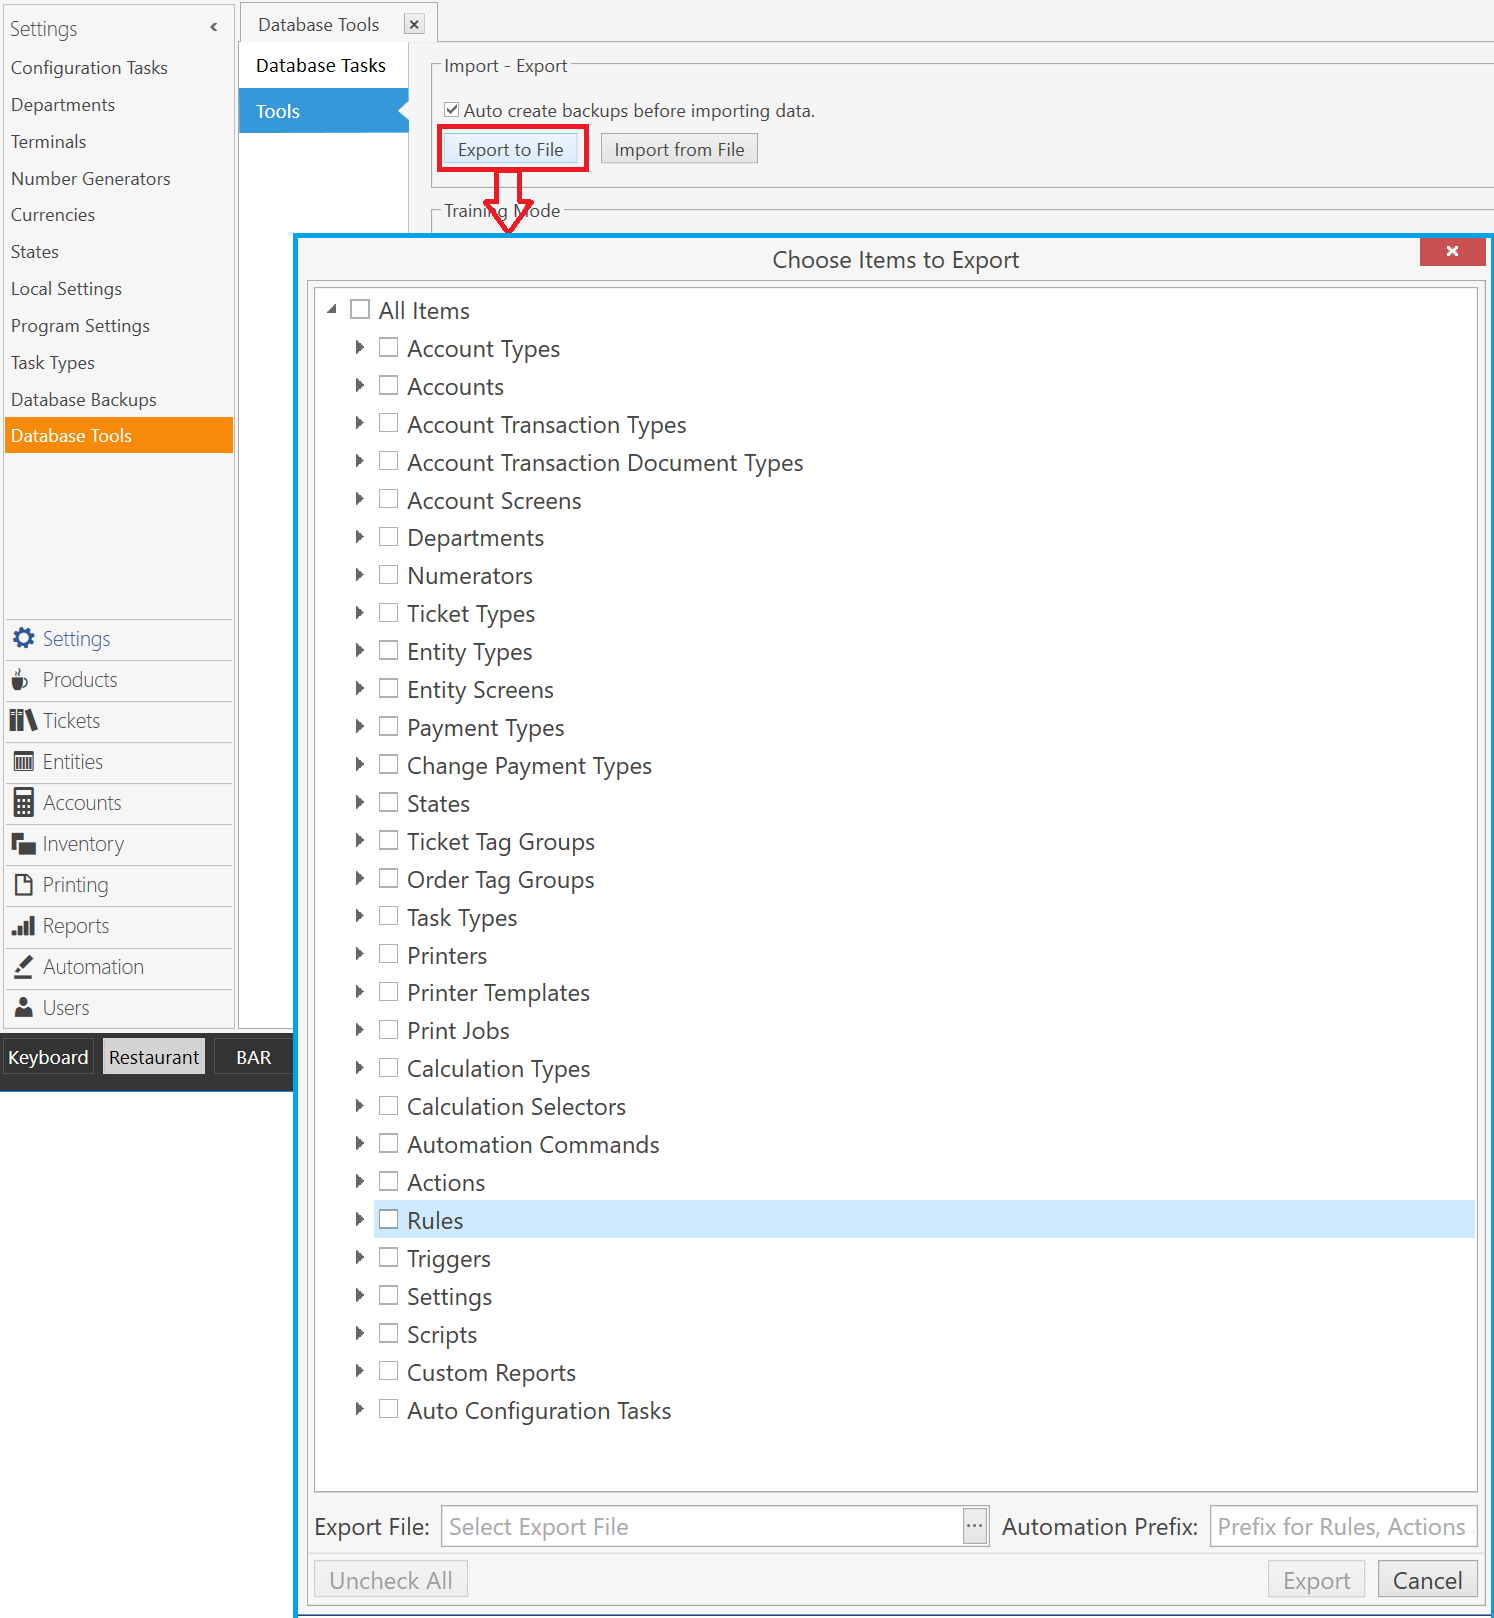Click the Users person icon
Viewport: 1494px width, 1618px height.
[x=23, y=1008]
